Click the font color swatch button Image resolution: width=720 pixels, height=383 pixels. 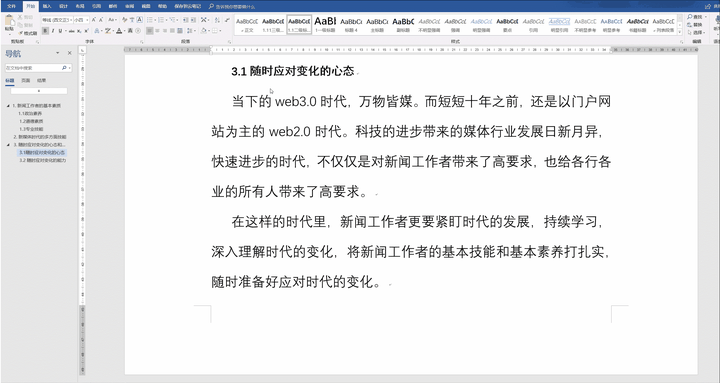[119, 31]
